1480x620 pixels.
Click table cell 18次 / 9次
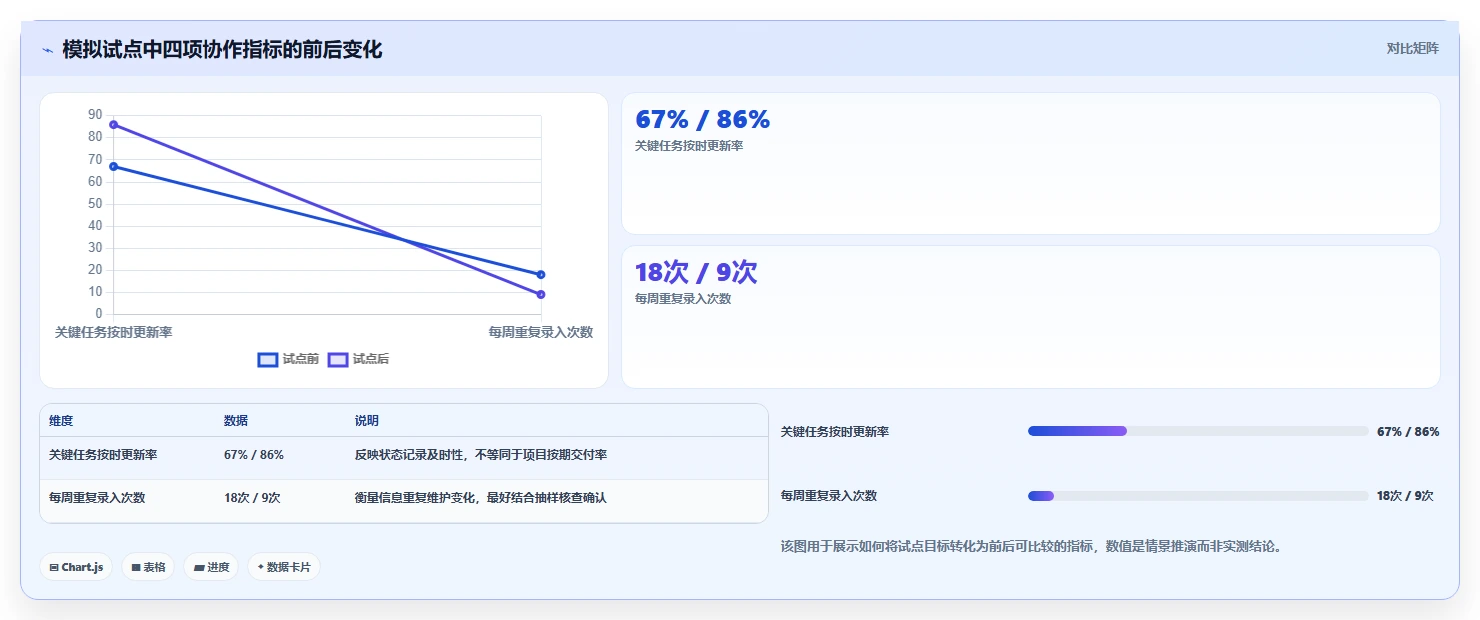[252, 498]
